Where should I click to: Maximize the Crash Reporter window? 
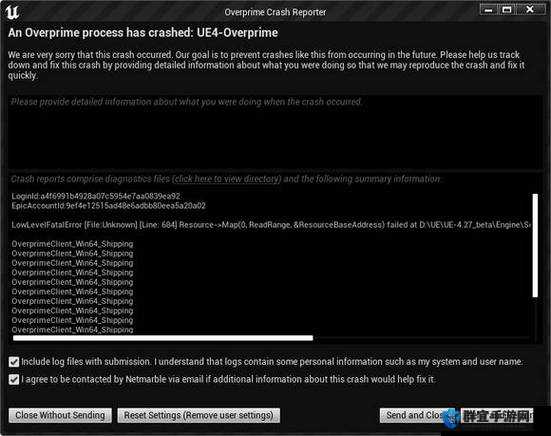[507, 10]
